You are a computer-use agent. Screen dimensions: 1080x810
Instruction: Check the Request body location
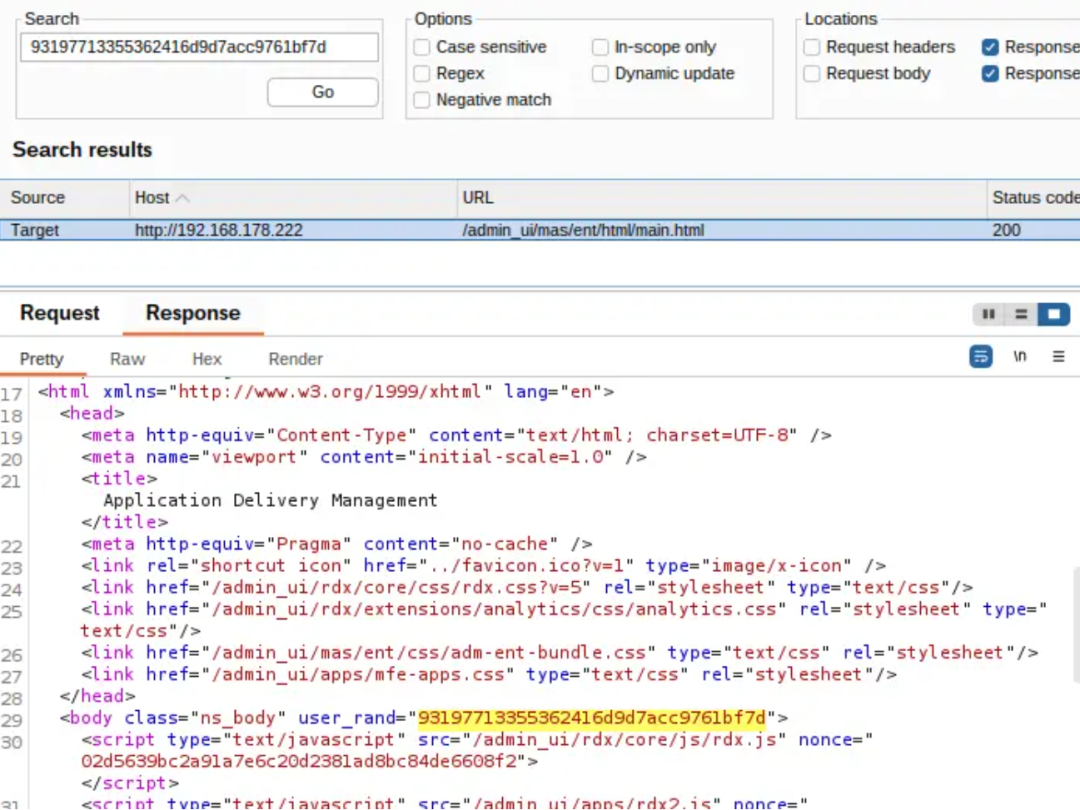pos(811,74)
